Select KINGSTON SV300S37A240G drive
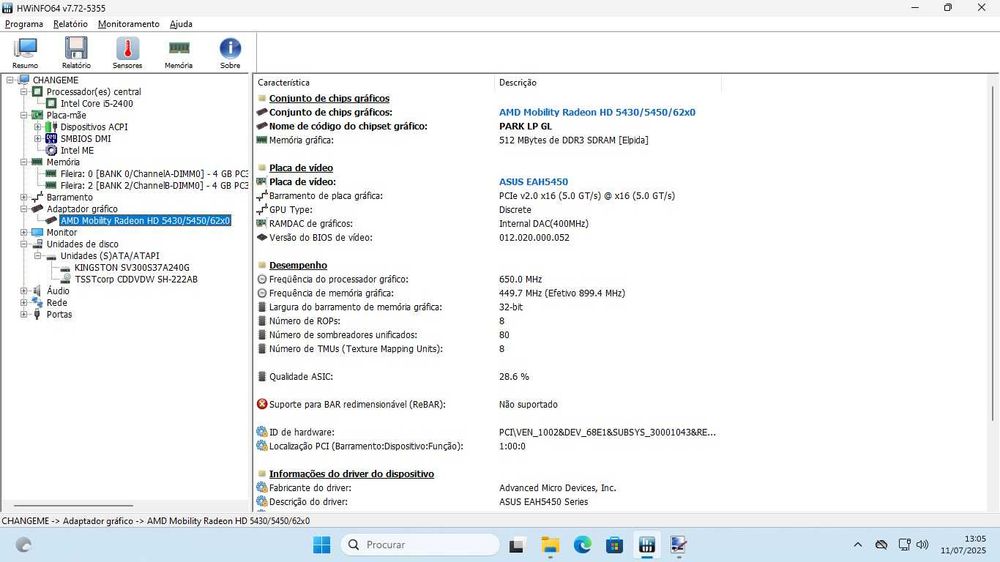Viewport: 1000px width, 562px height. [x=131, y=267]
